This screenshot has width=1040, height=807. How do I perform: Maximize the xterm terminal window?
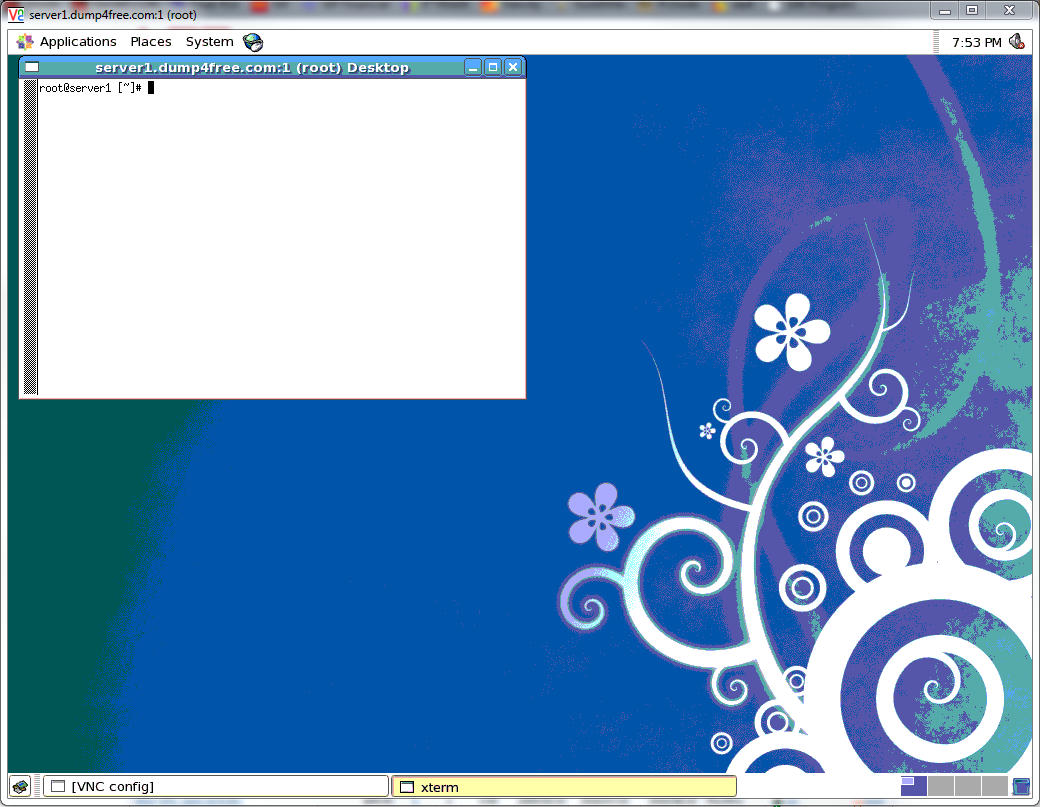pyautogui.click(x=493, y=67)
